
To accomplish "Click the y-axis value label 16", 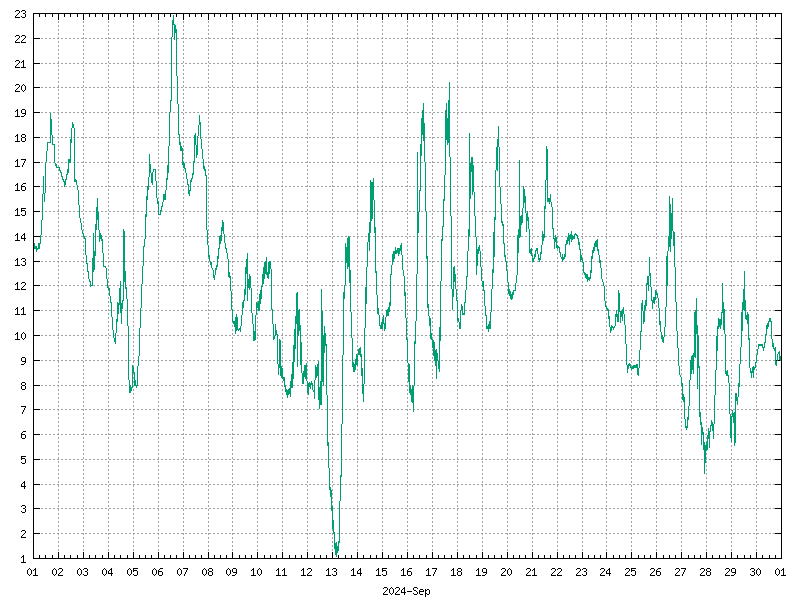I will 20,187.
